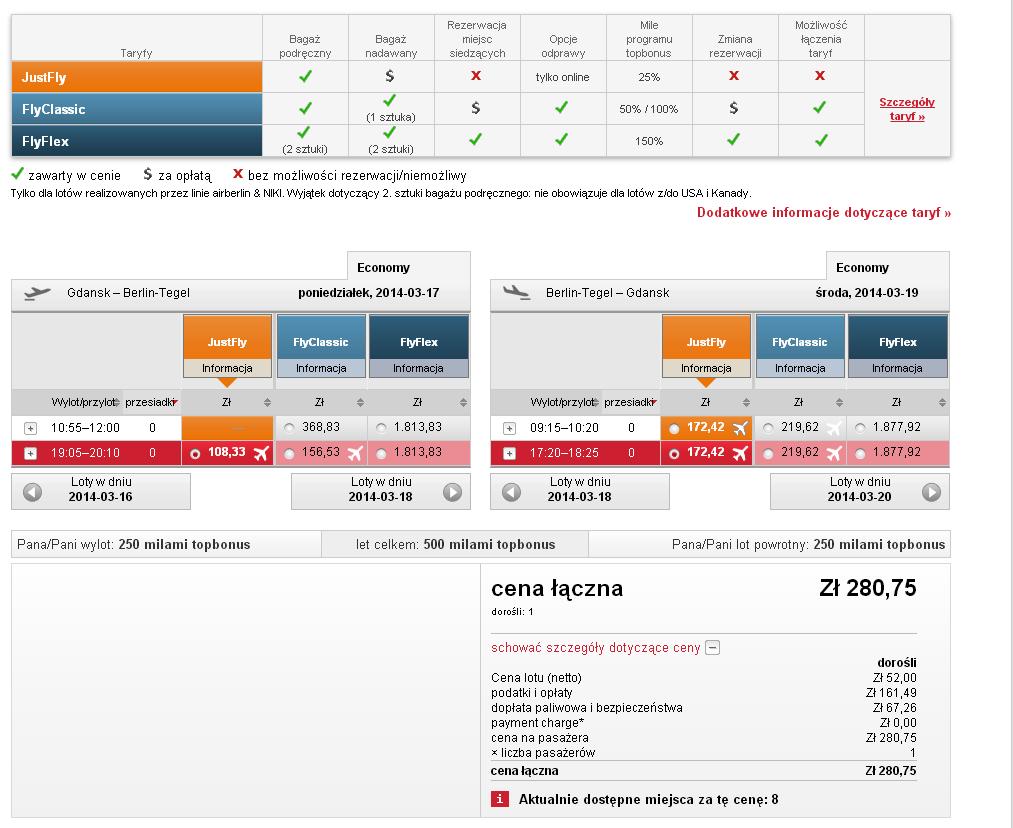Open Dodatkowe informacje dotyczące taryf link
1013x828 pixels.
click(824, 212)
